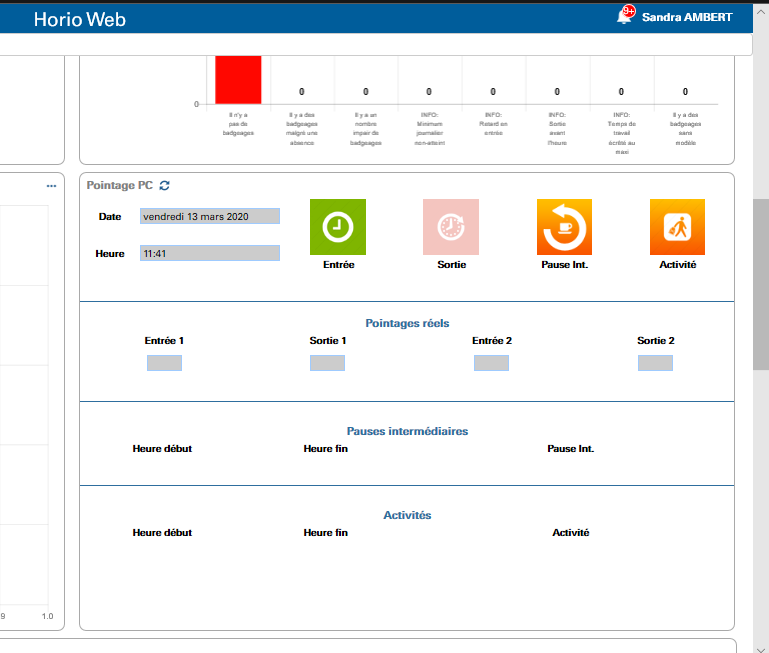Image resolution: width=769 pixels, height=653 pixels.
Task: Click the Pointages réels heading
Action: pyautogui.click(x=407, y=323)
